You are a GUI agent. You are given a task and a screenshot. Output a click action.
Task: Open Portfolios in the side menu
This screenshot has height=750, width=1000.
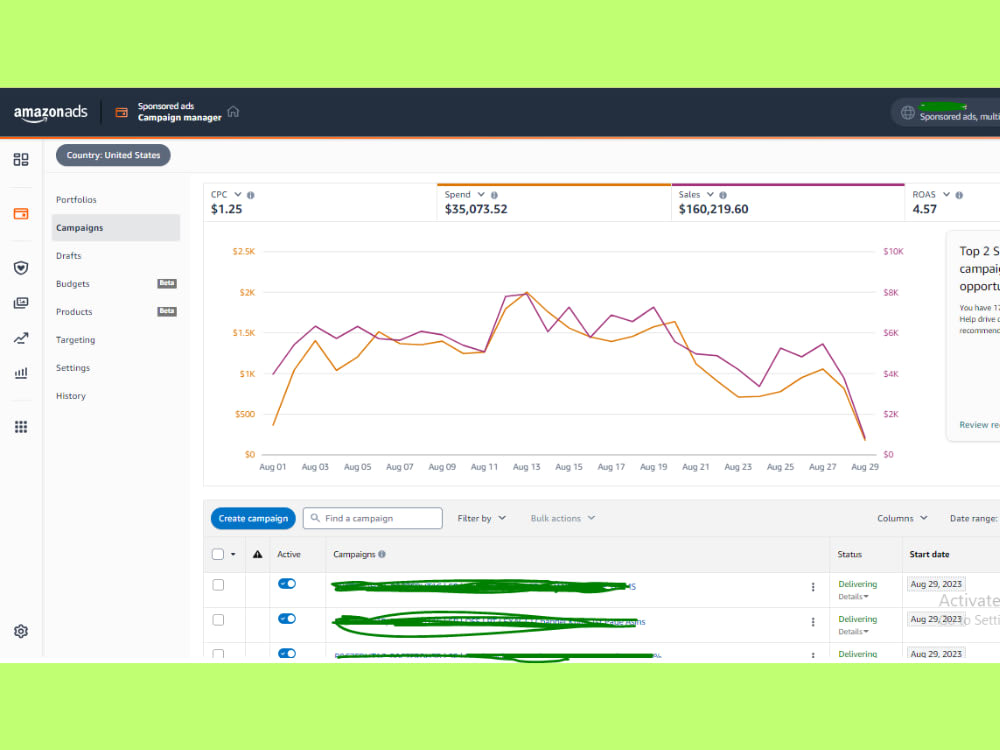click(77, 200)
